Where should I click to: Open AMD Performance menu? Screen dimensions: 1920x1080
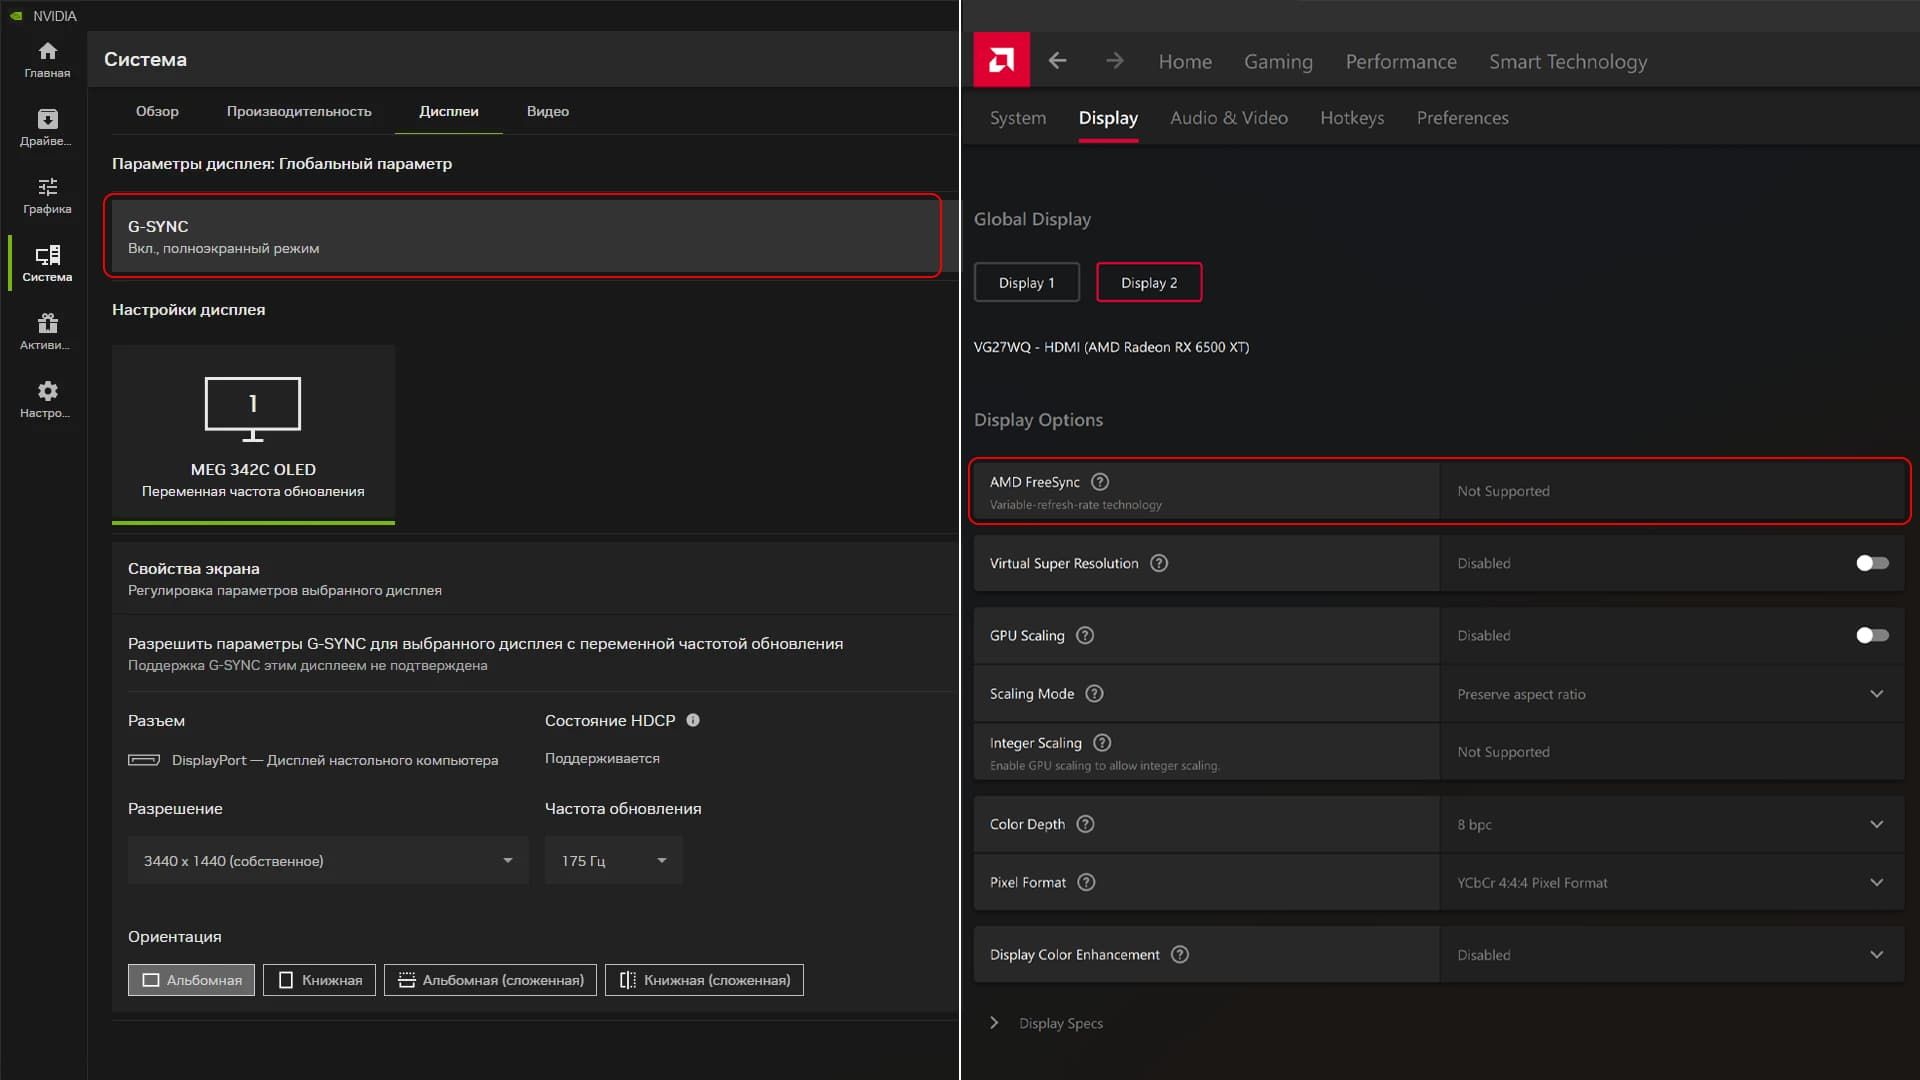click(x=1401, y=61)
